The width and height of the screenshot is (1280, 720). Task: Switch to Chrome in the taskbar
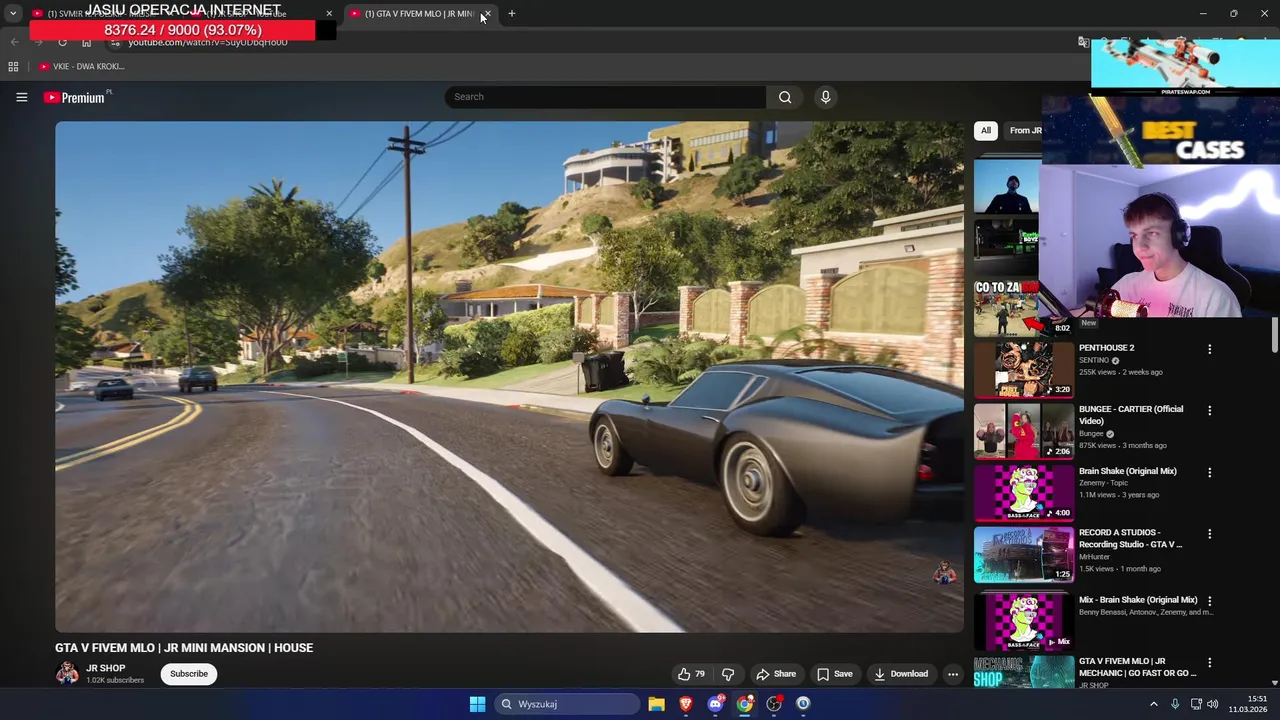coord(744,704)
